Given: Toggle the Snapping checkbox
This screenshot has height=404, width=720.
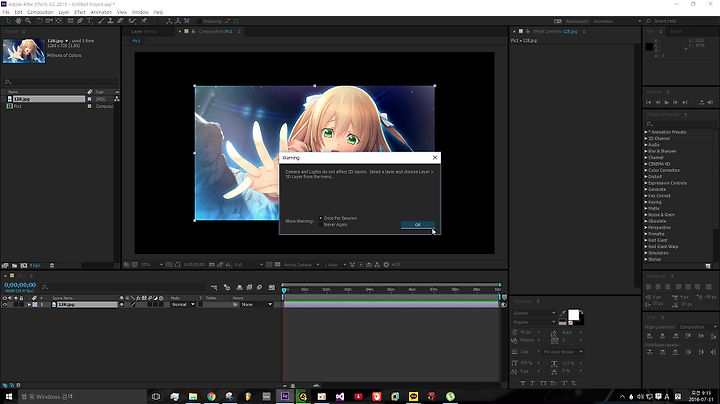Looking at the screenshot, I should [x=199, y=21].
